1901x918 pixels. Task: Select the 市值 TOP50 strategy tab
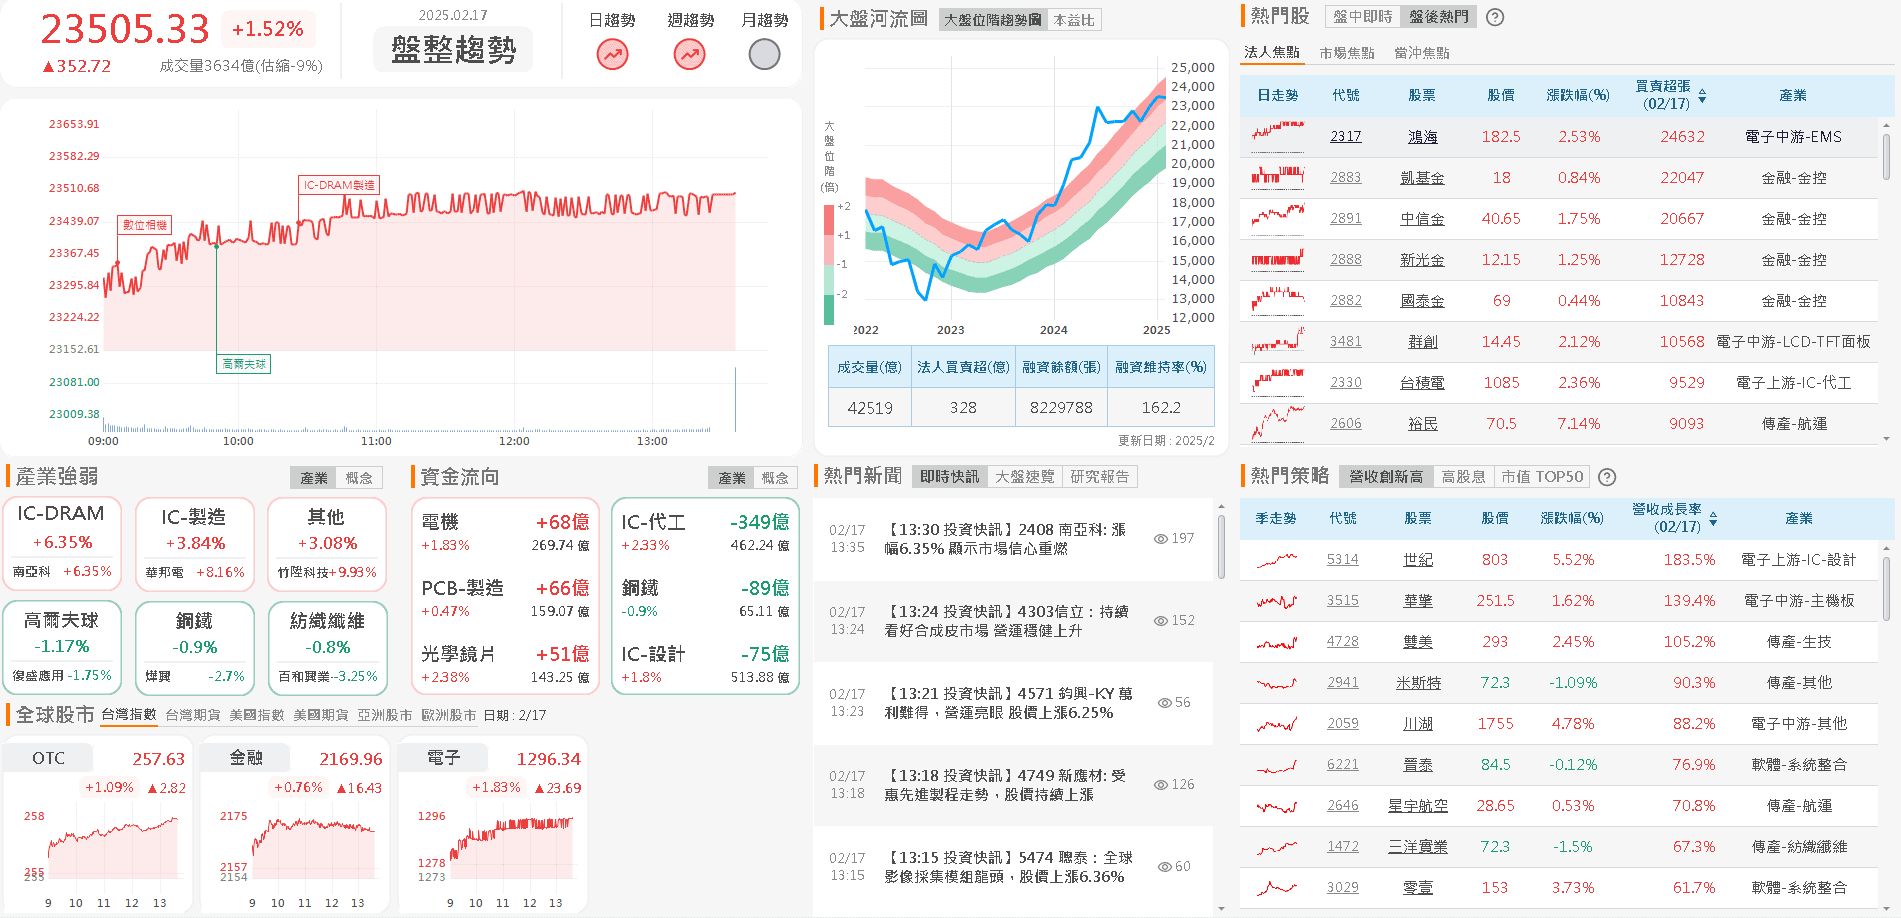click(x=1542, y=477)
